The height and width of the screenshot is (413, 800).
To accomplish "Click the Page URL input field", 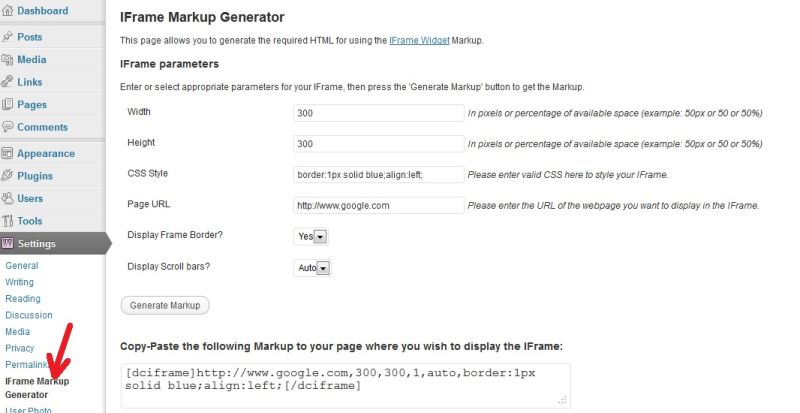I will point(379,205).
